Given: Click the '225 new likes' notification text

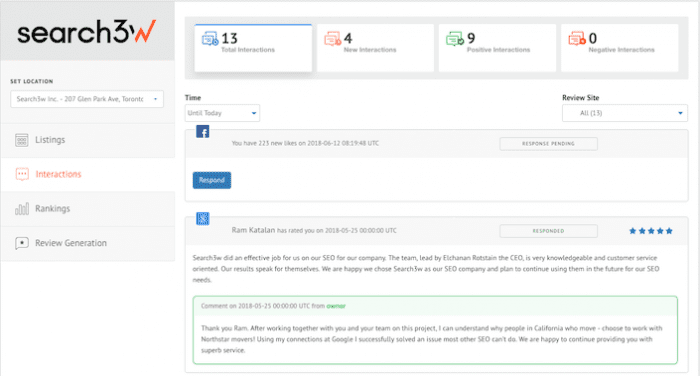Looking at the screenshot, I should click(305, 143).
